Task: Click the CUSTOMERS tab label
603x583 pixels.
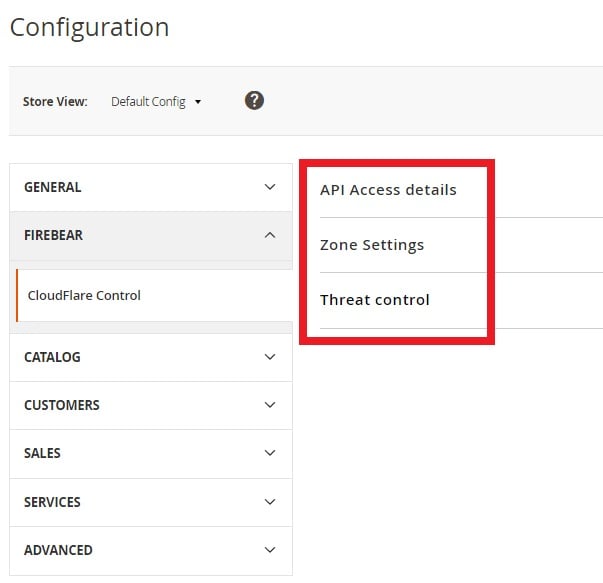Action: (x=62, y=405)
